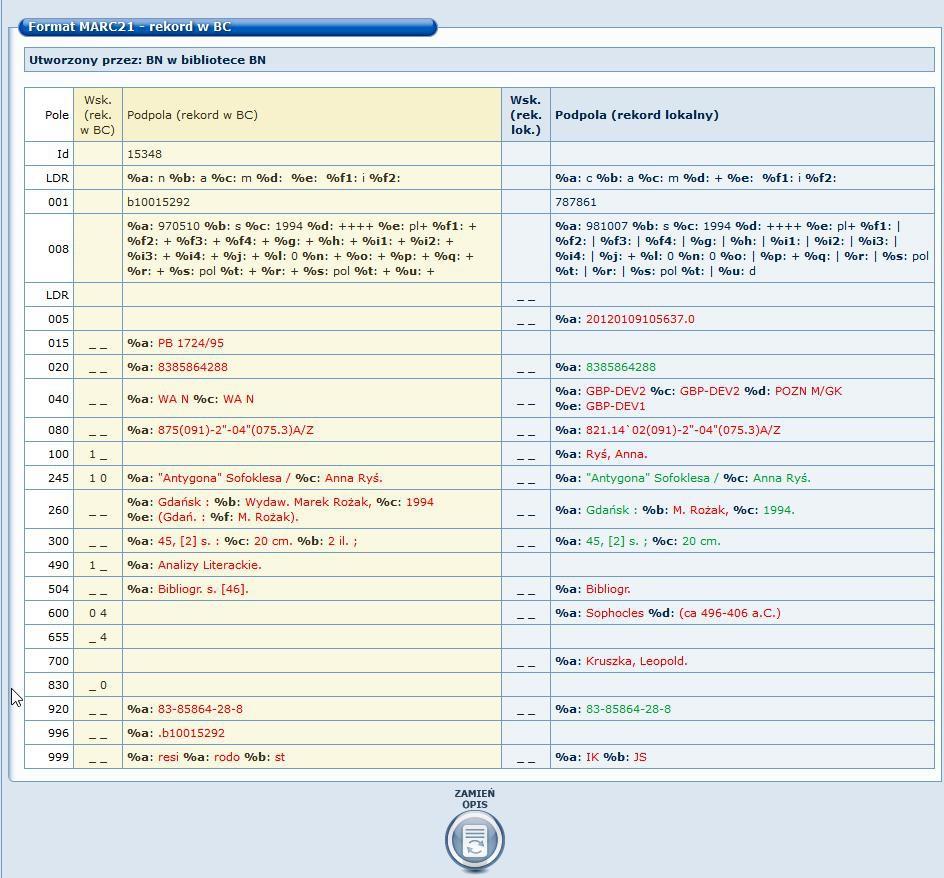Click field number 245 in the Pole column

(x=58, y=478)
